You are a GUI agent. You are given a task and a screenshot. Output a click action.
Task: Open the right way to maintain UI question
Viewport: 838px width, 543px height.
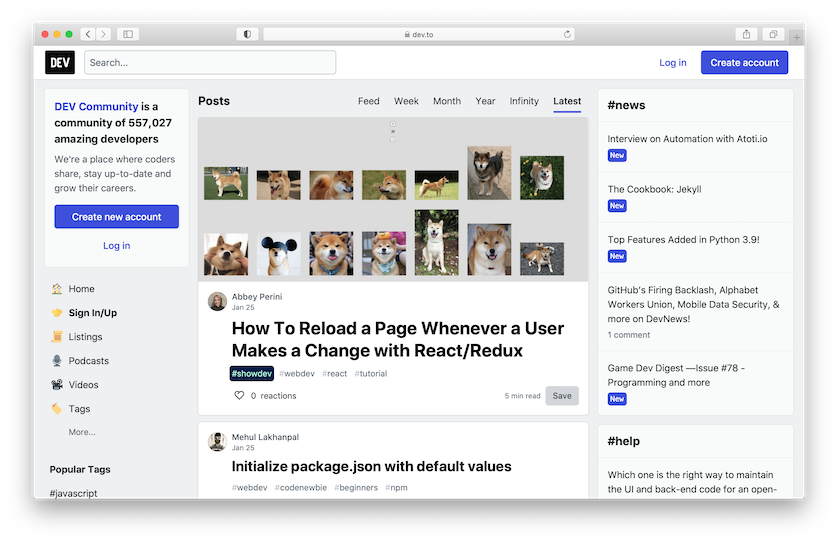click(692, 482)
